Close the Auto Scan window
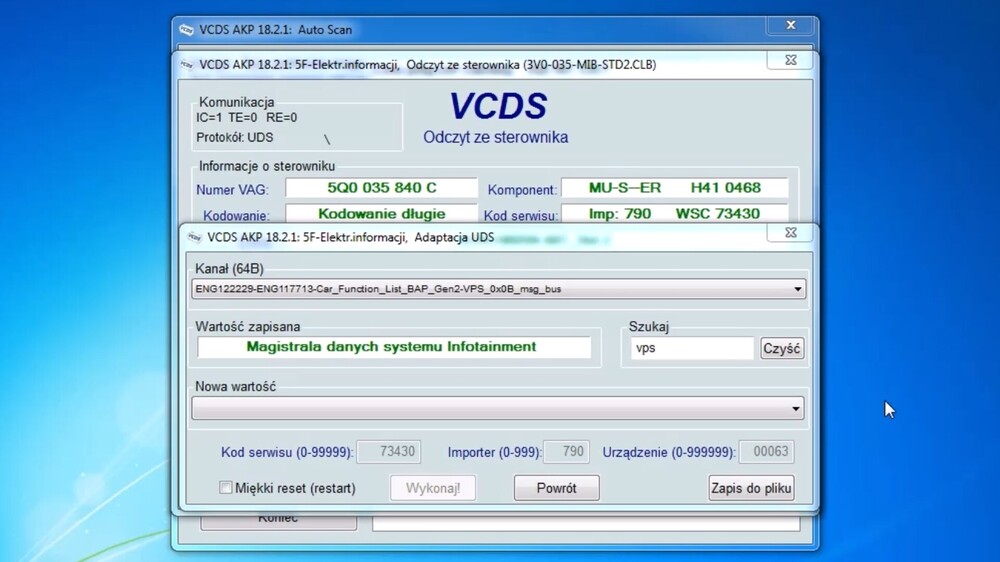 point(790,25)
